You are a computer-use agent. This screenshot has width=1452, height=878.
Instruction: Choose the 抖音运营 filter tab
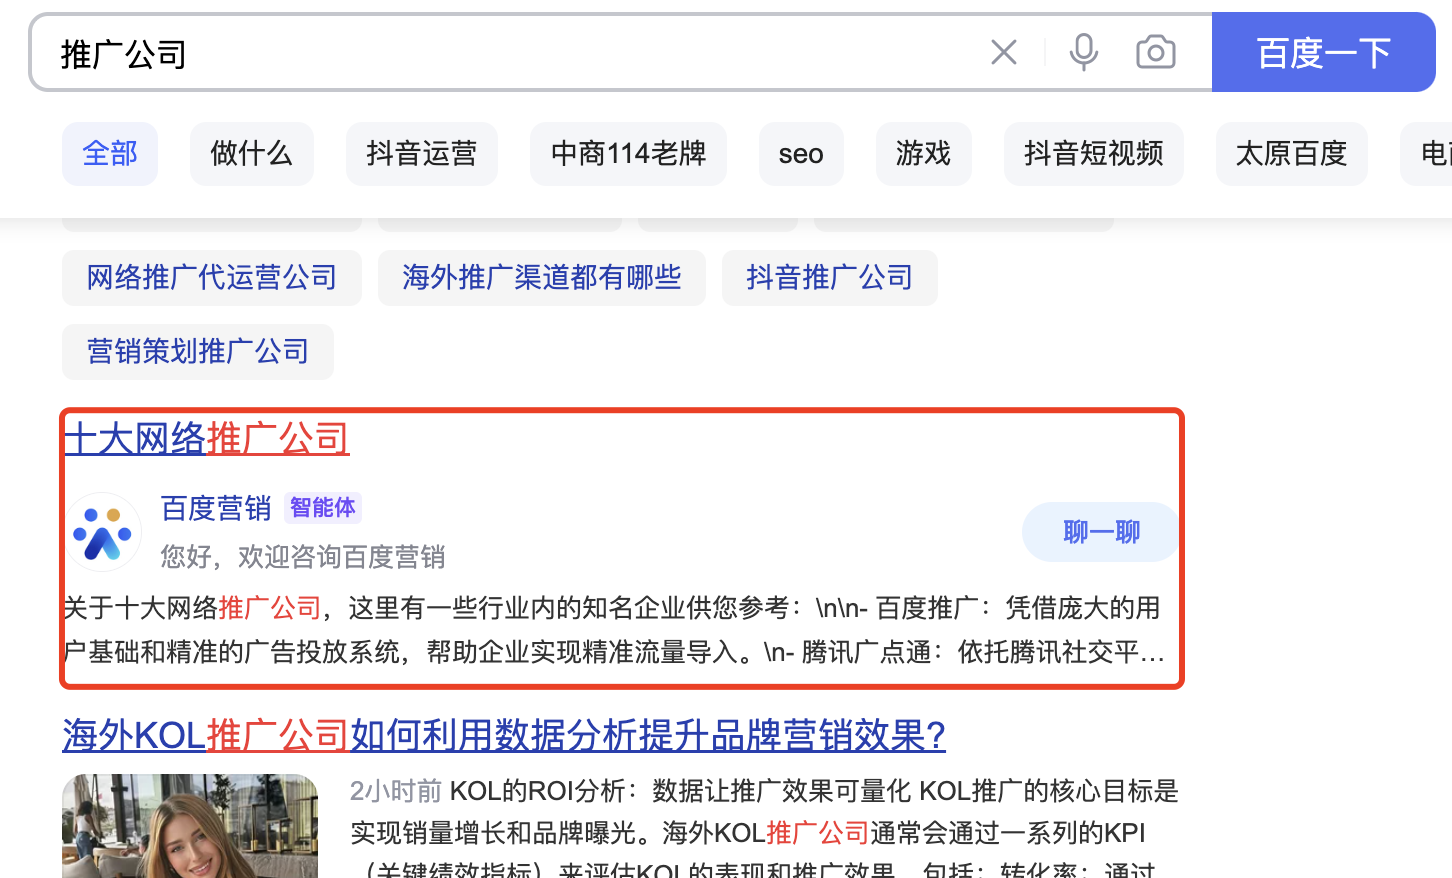[421, 154]
